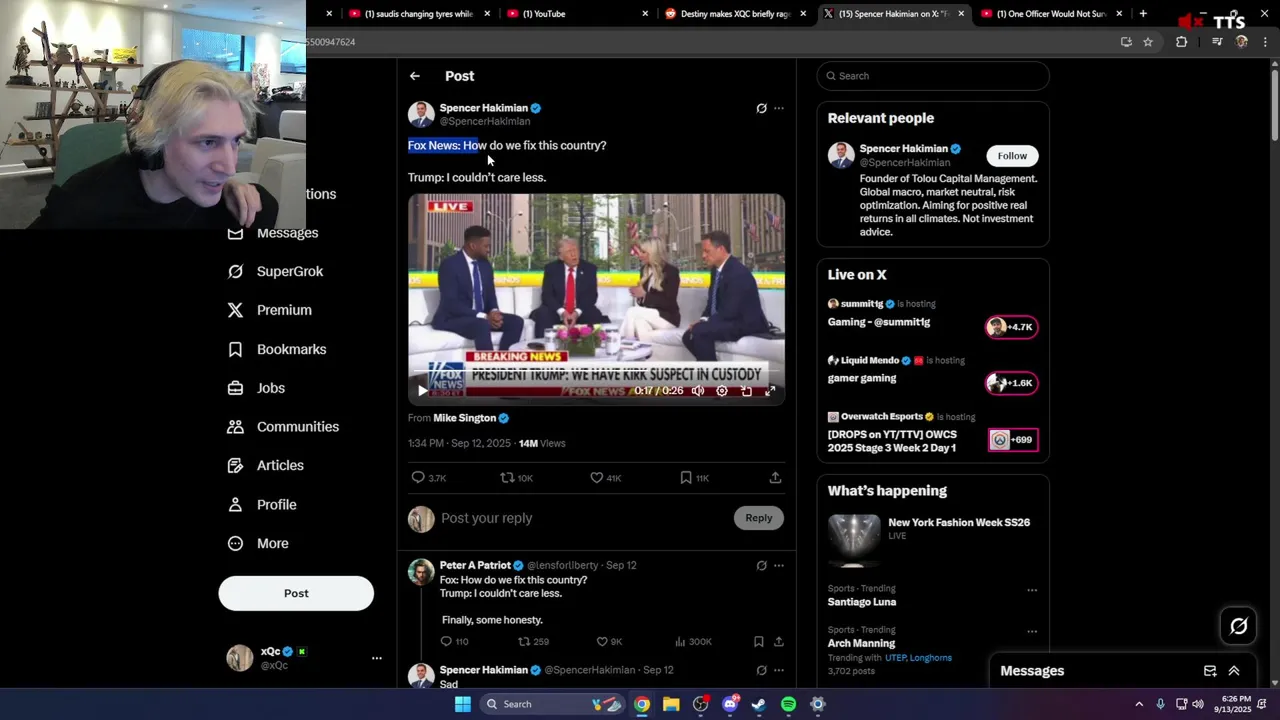The width and height of the screenshot is (1280, 720).
Task: Close the Spencer Hakimian X tab
Action: click(x=961, y=14)
